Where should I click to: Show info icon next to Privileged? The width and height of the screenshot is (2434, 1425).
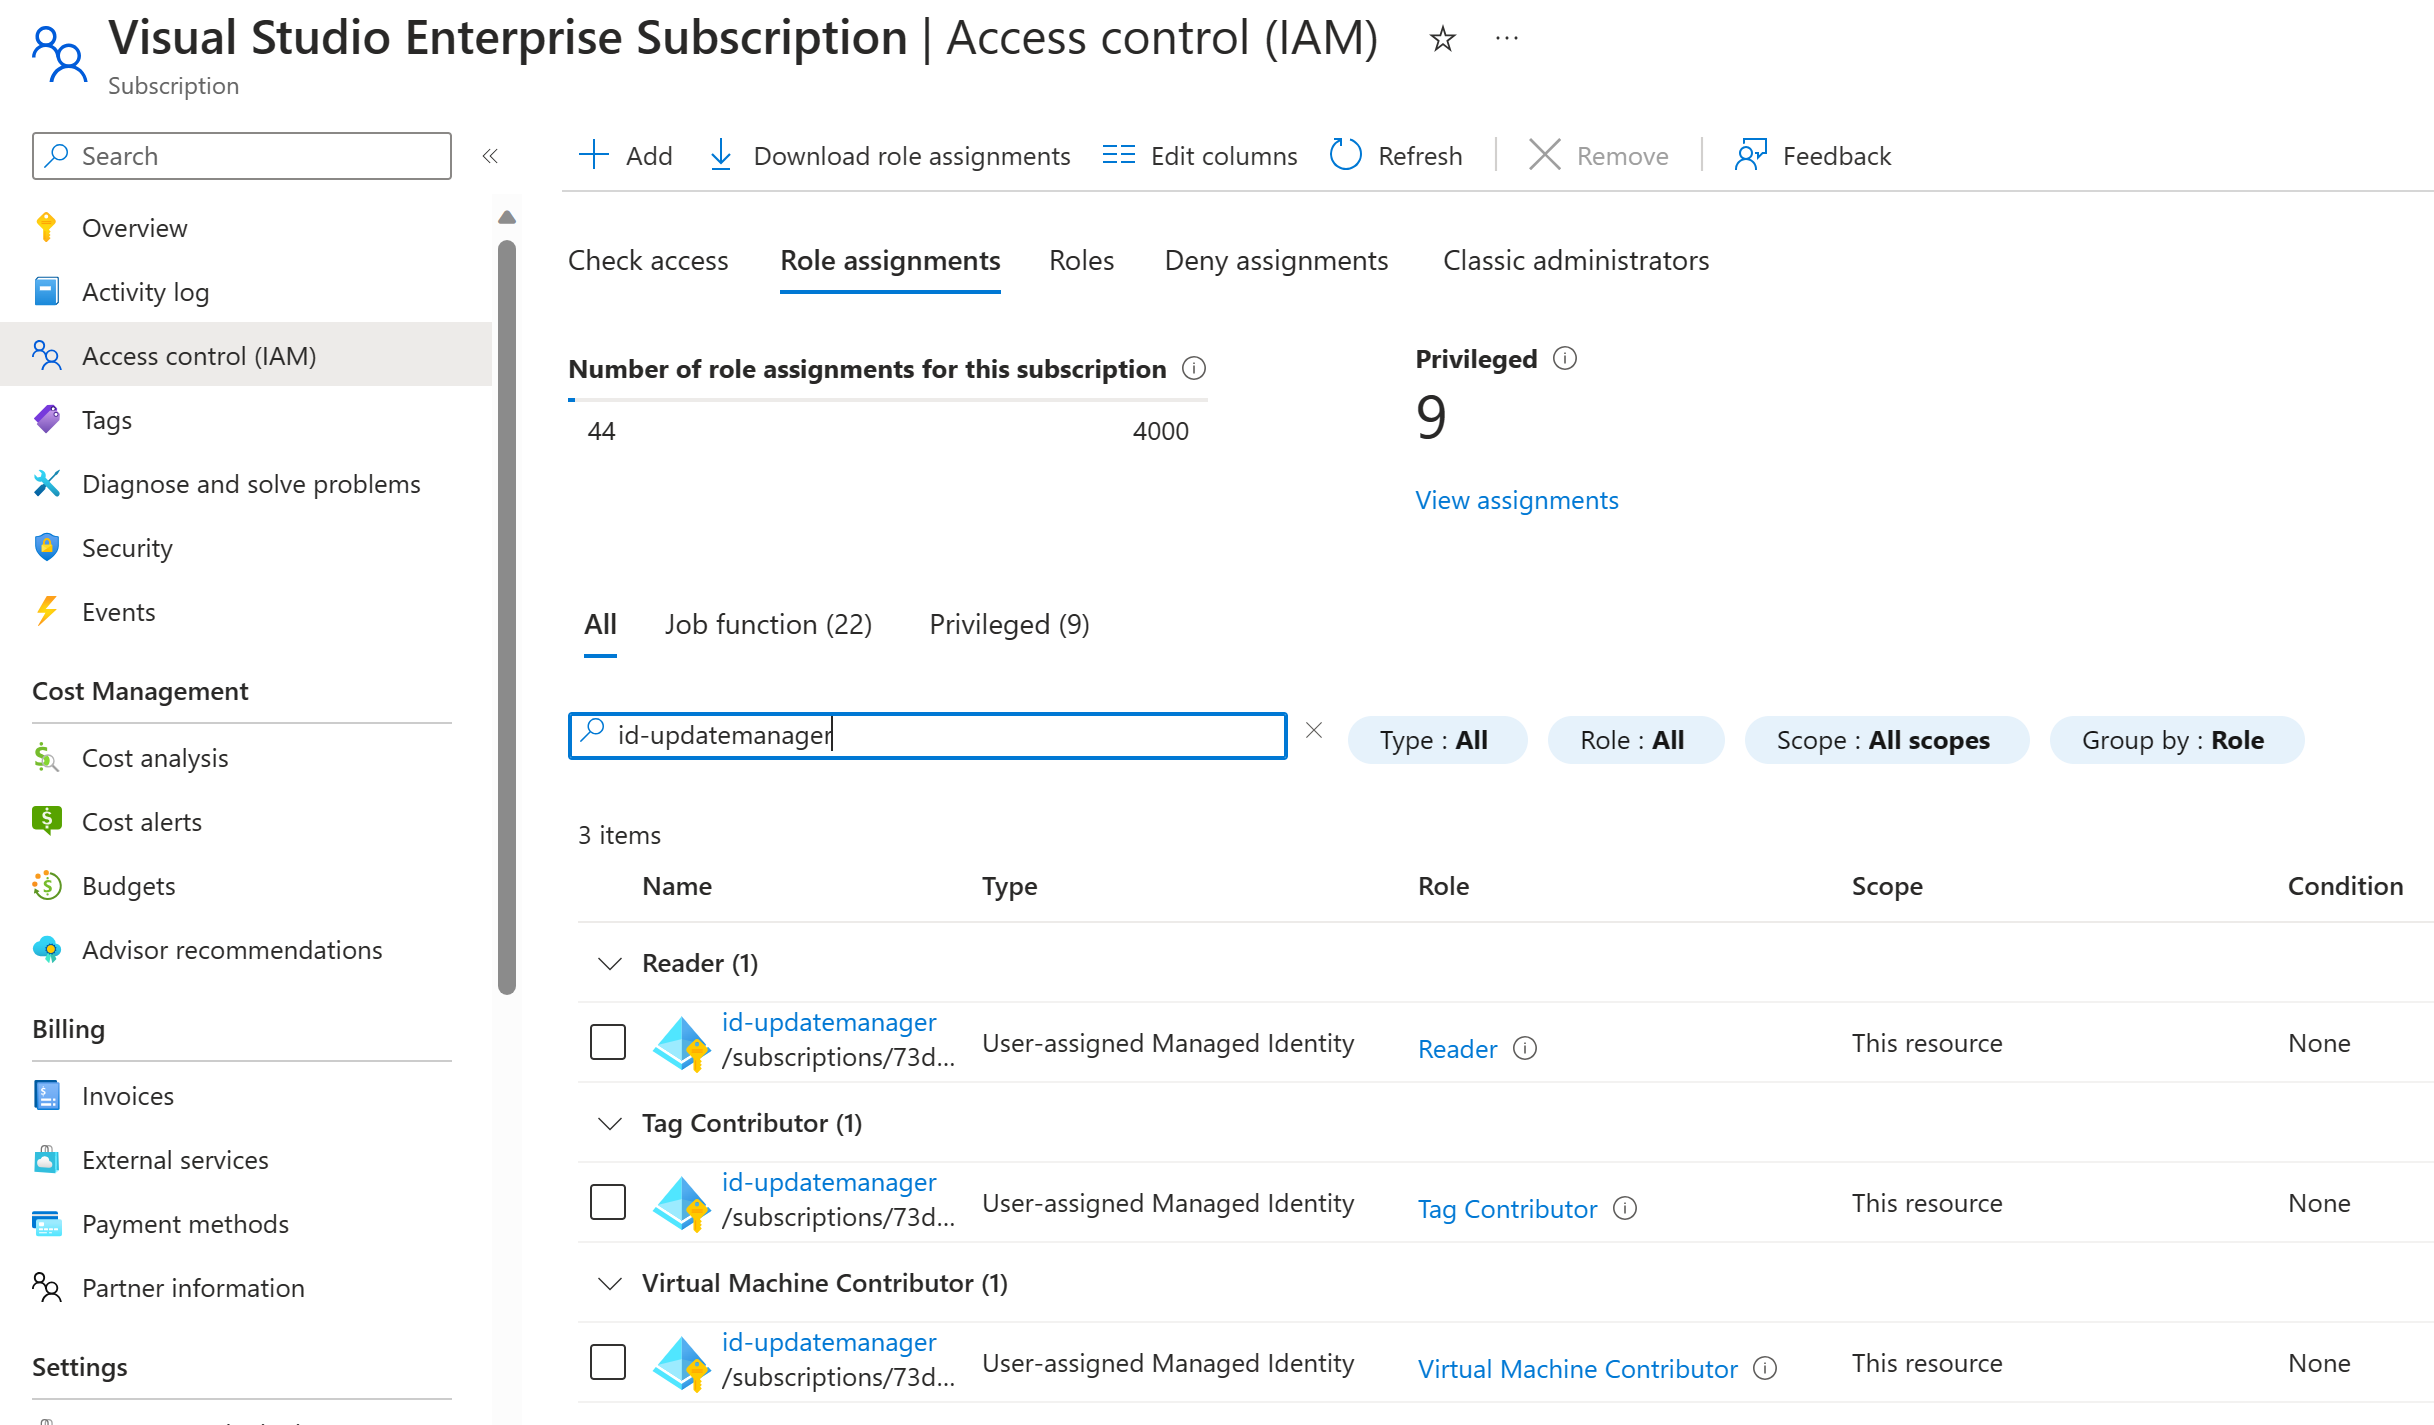(x=1565, y=358)
